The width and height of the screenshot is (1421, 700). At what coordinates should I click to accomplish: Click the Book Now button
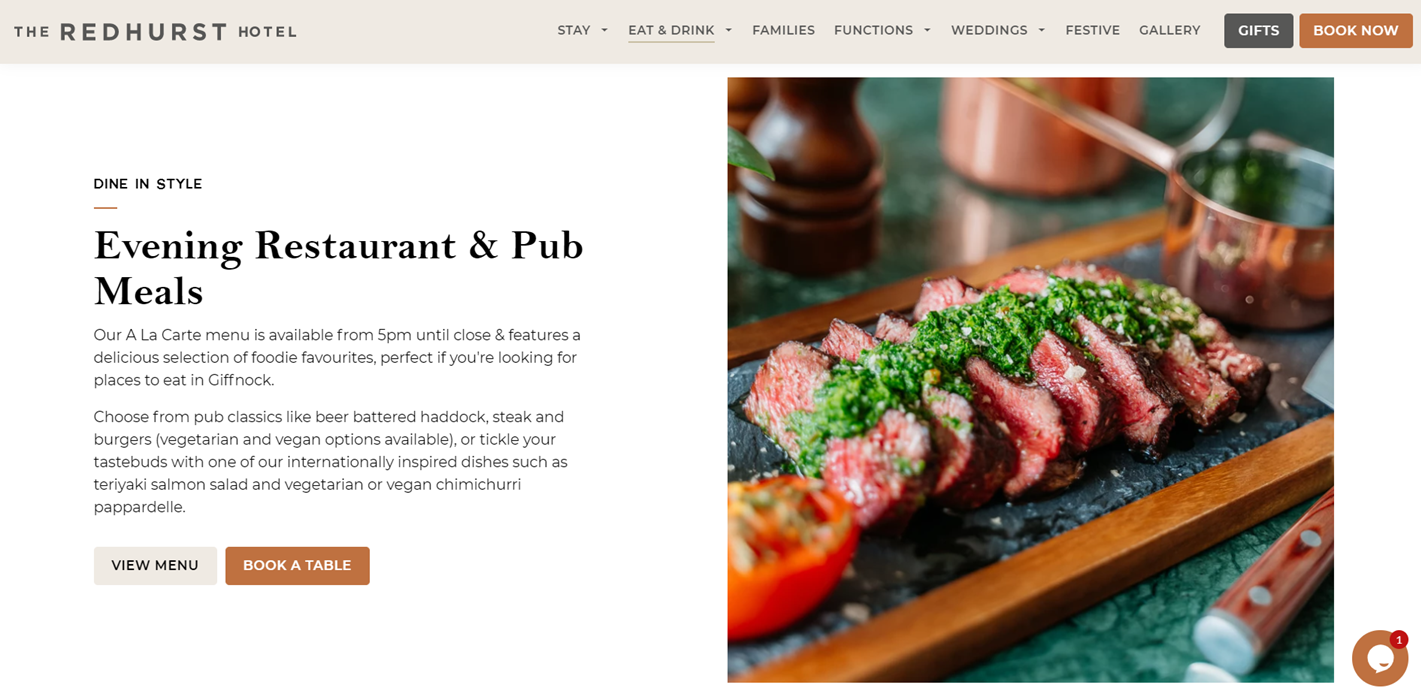[x=1355, y=31]
